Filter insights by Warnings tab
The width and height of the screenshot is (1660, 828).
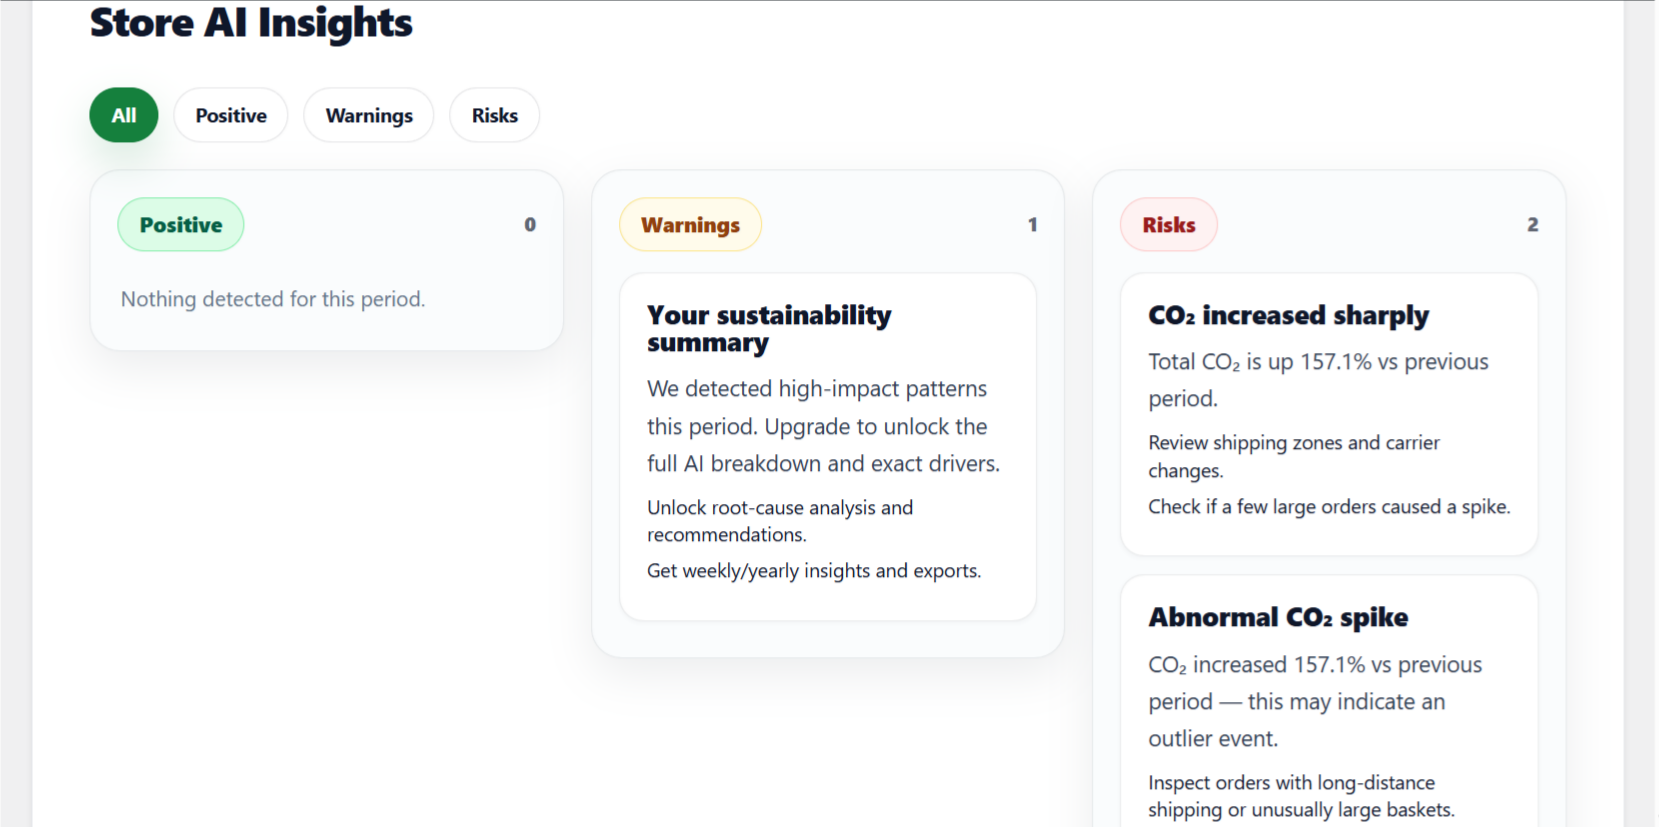pyautogui.click(x=369, y=115)
